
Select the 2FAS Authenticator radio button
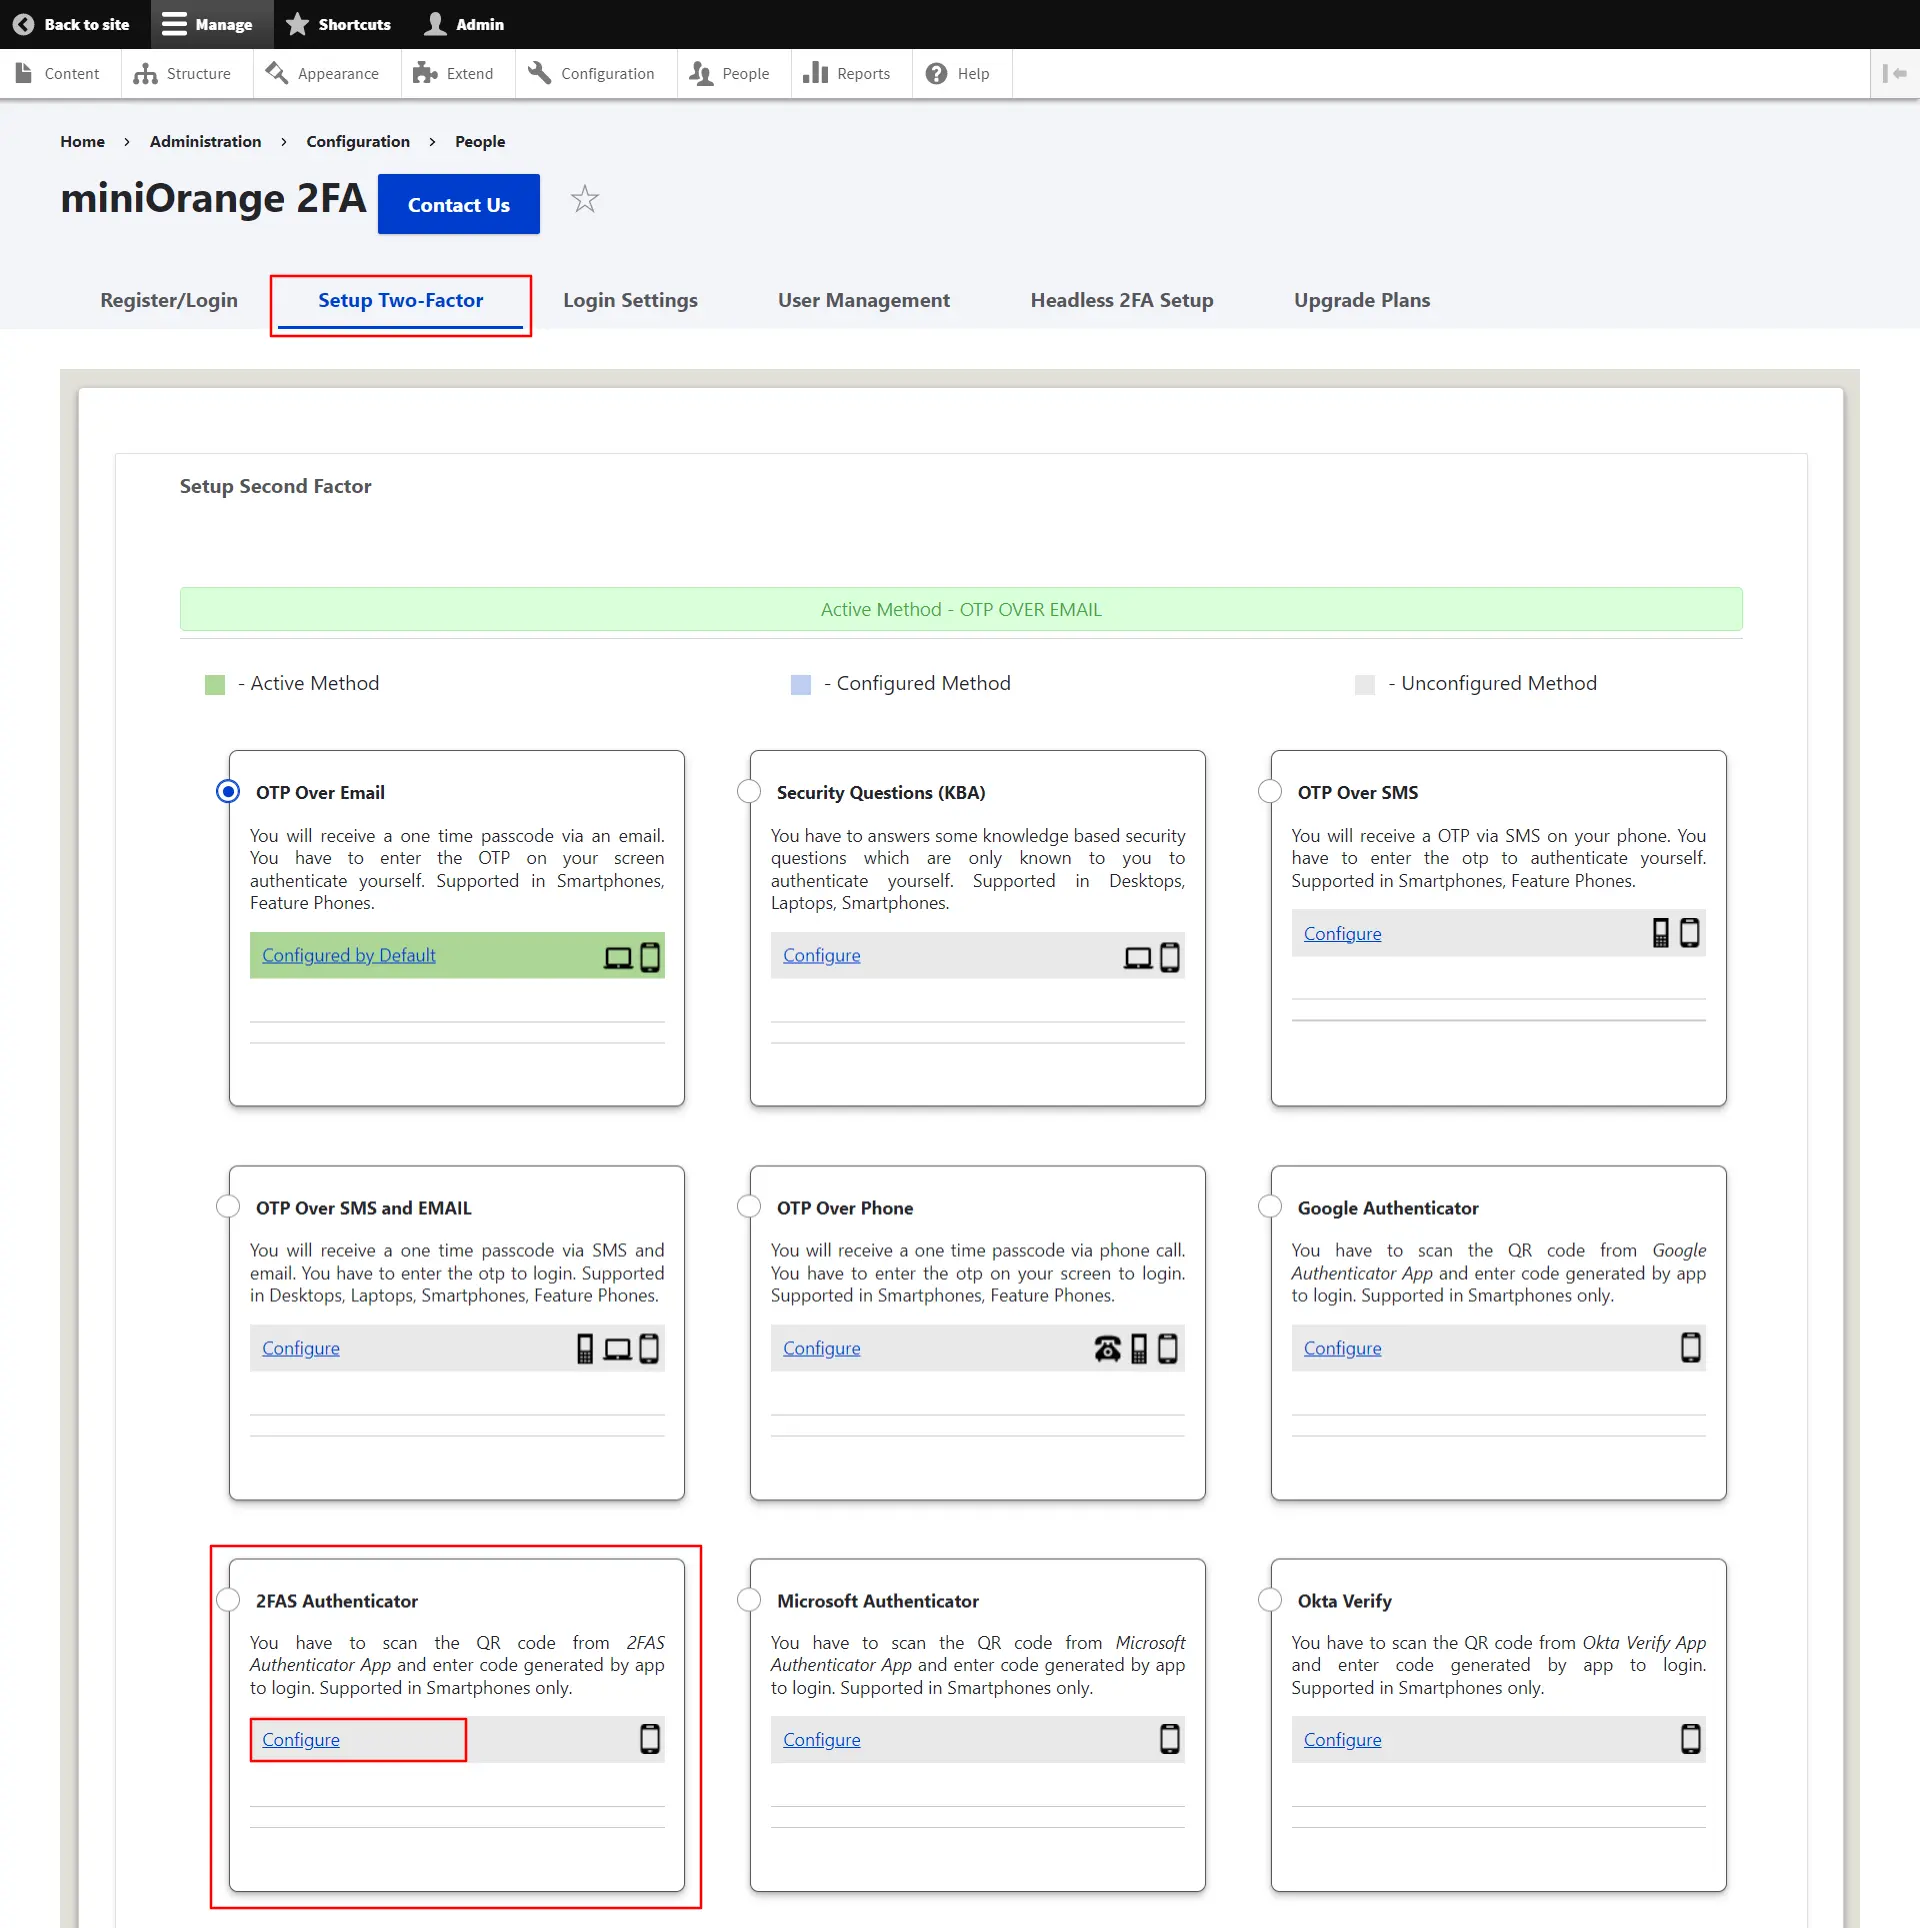(x=228, y=1599)
